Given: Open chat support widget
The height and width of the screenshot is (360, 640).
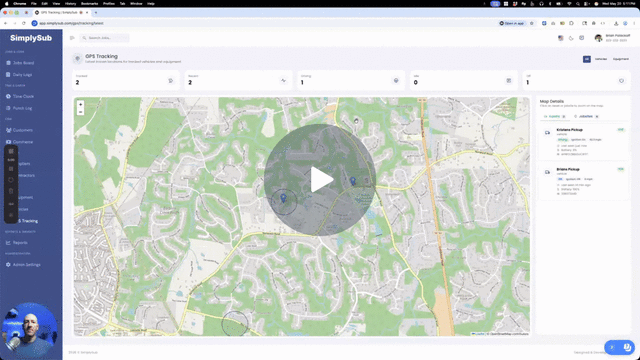Looking at the screenshot, I should coord(619,347).
